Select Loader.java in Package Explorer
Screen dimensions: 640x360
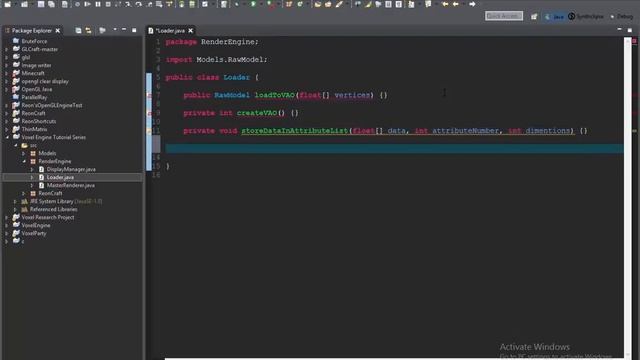click(60, 178)
